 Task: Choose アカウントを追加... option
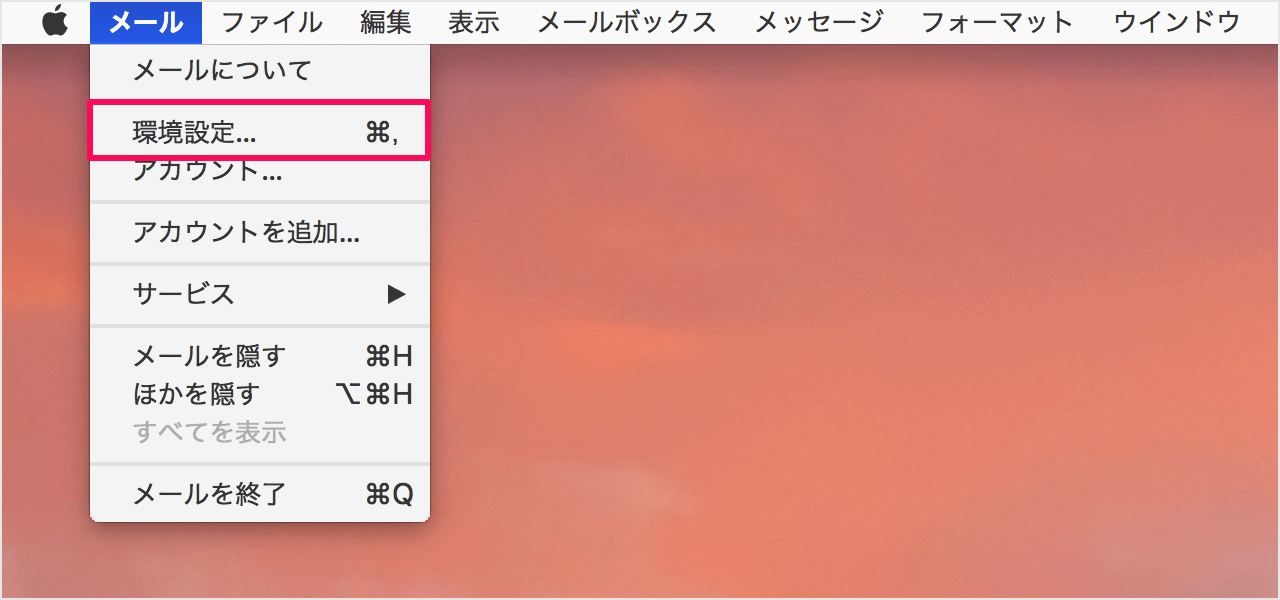click(x=260, y=233)
